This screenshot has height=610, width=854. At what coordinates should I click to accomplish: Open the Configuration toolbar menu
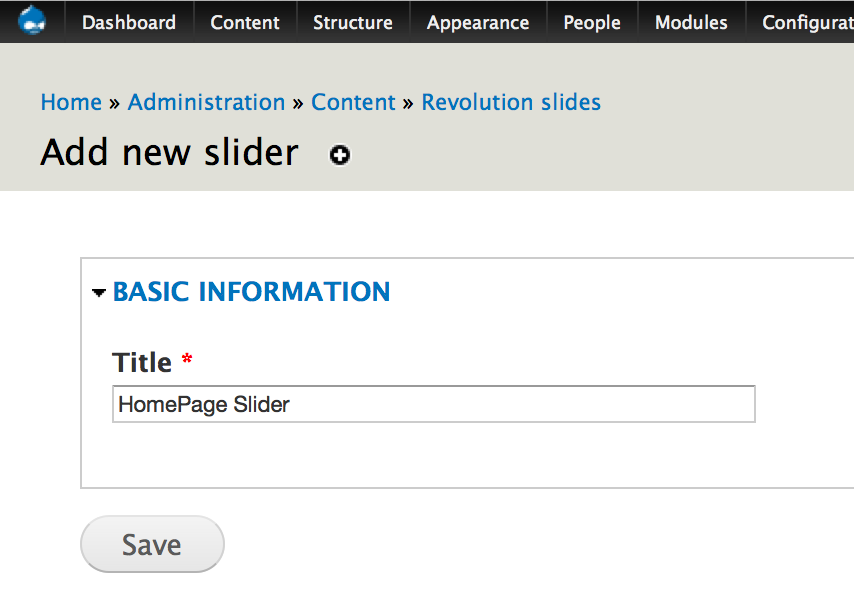point(807,22)
